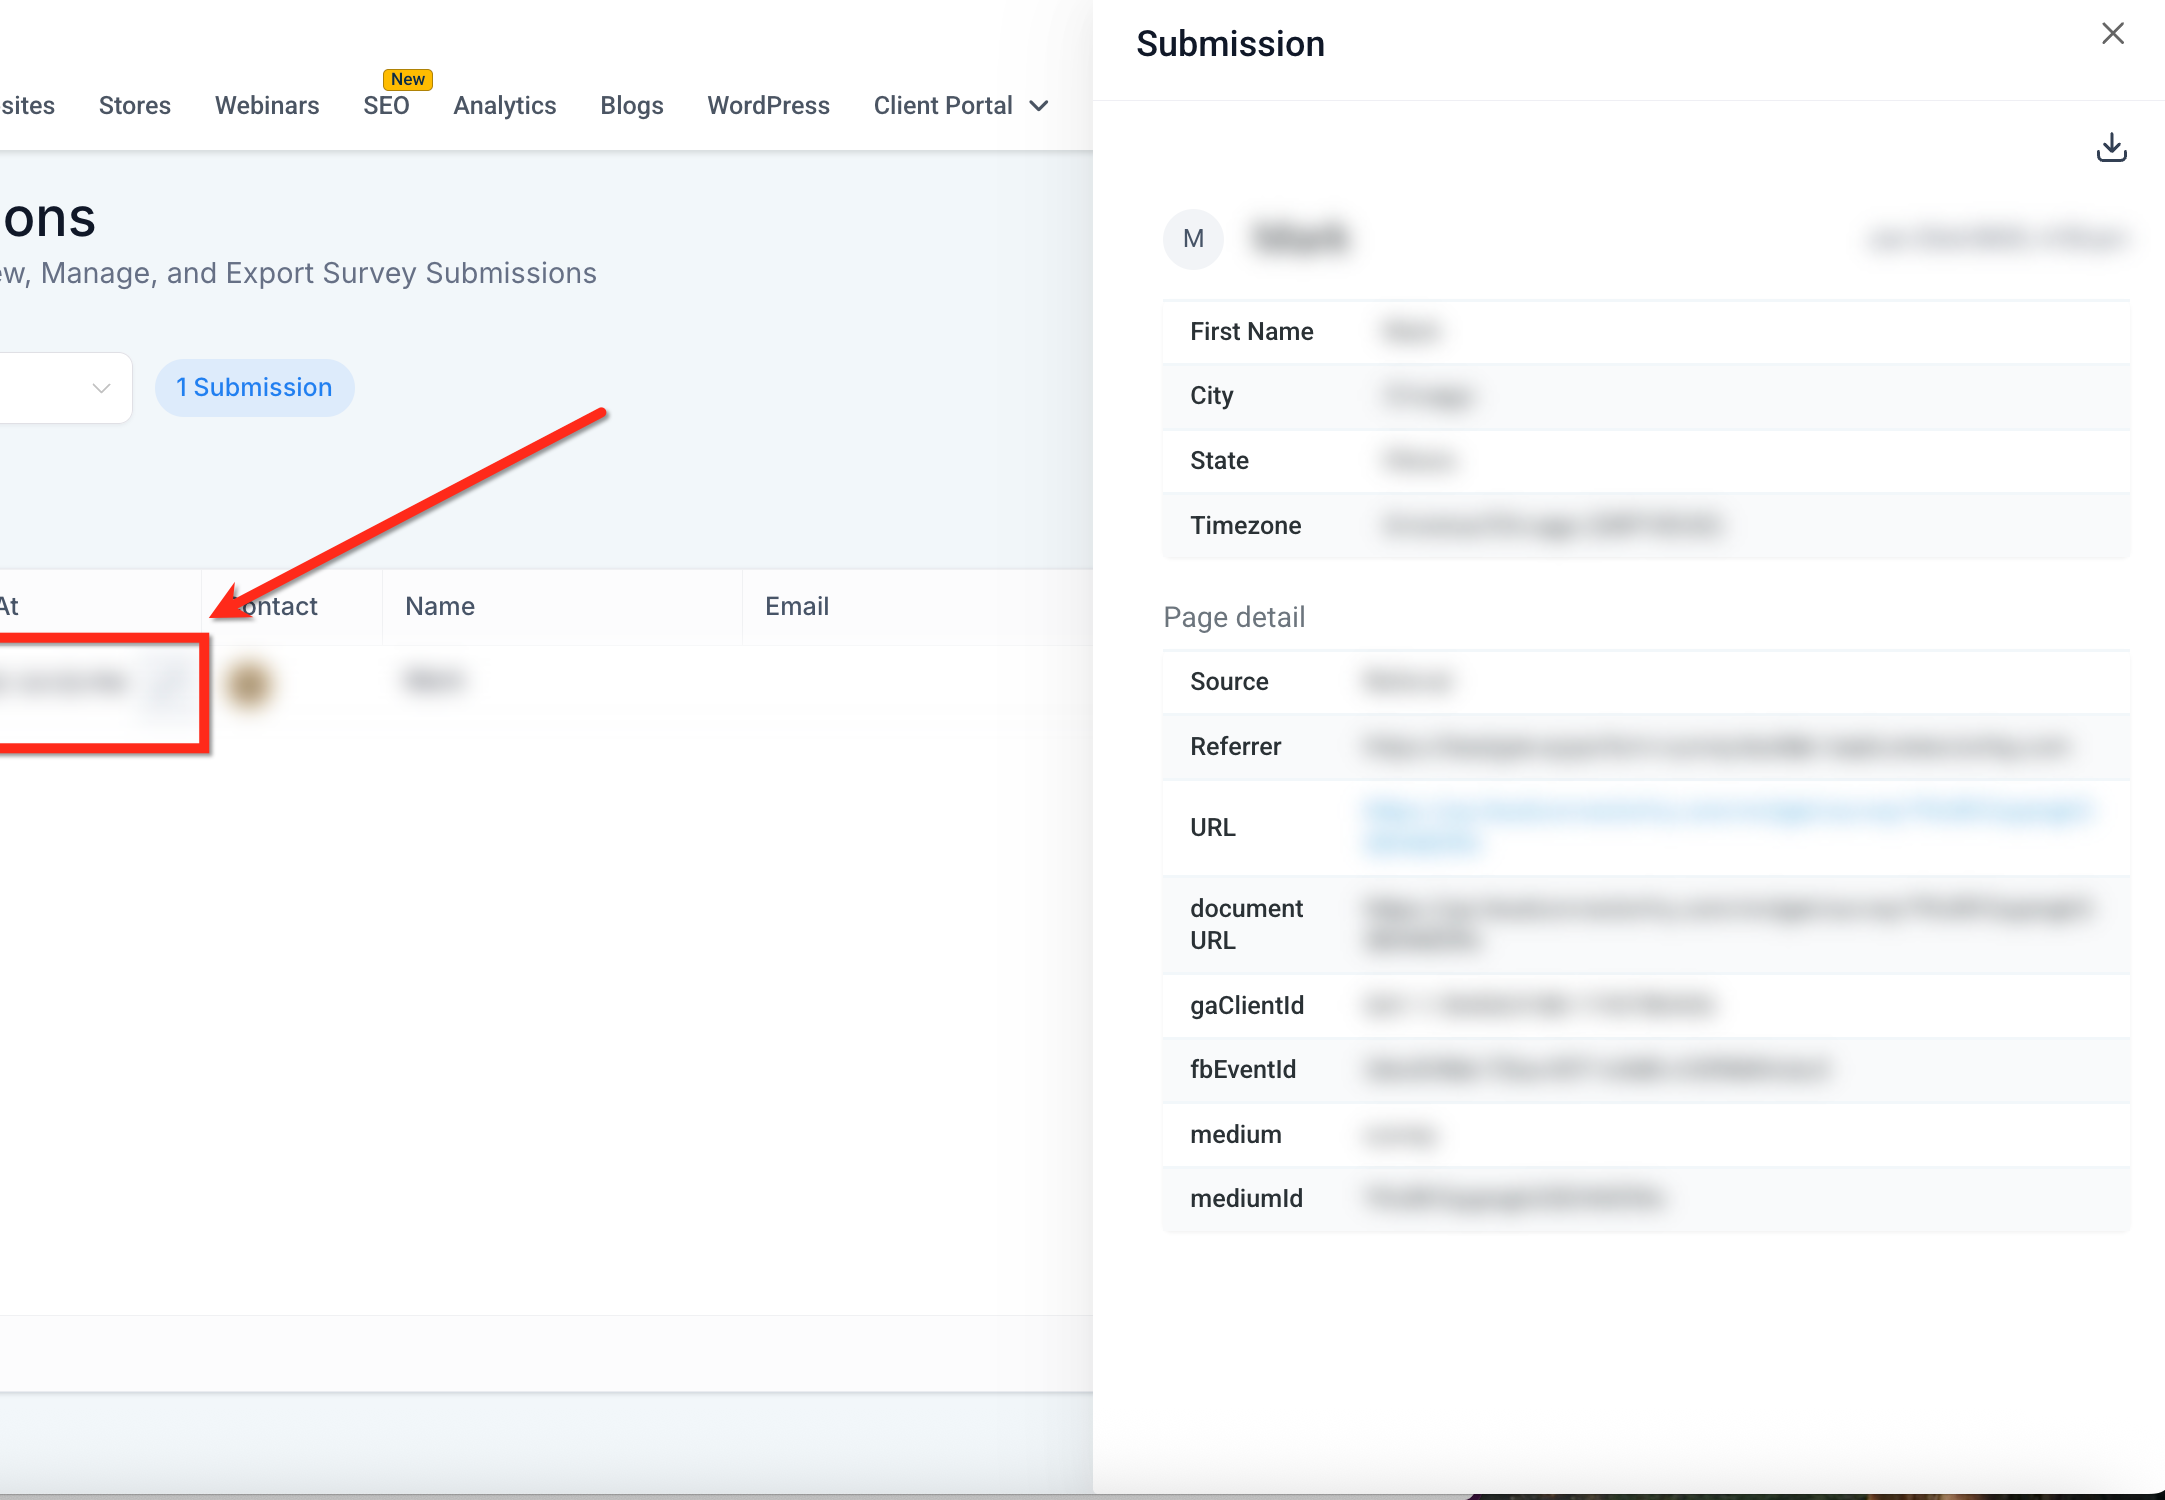Screen dimensions: 2165x1500
Task: Click the Email column header
Action: point(797,606)
